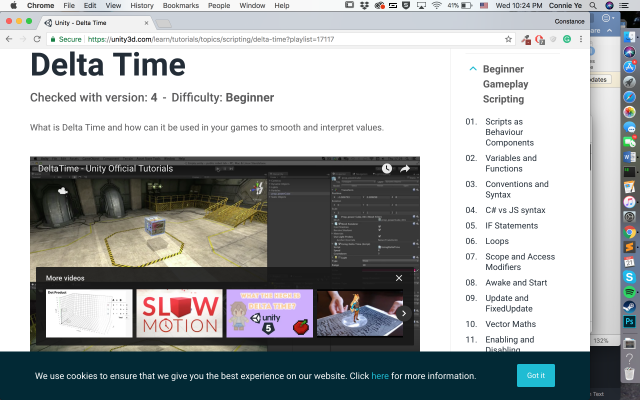Open Safari from the dock
This screenshot has height=400, width=640.
coord(629,97)
